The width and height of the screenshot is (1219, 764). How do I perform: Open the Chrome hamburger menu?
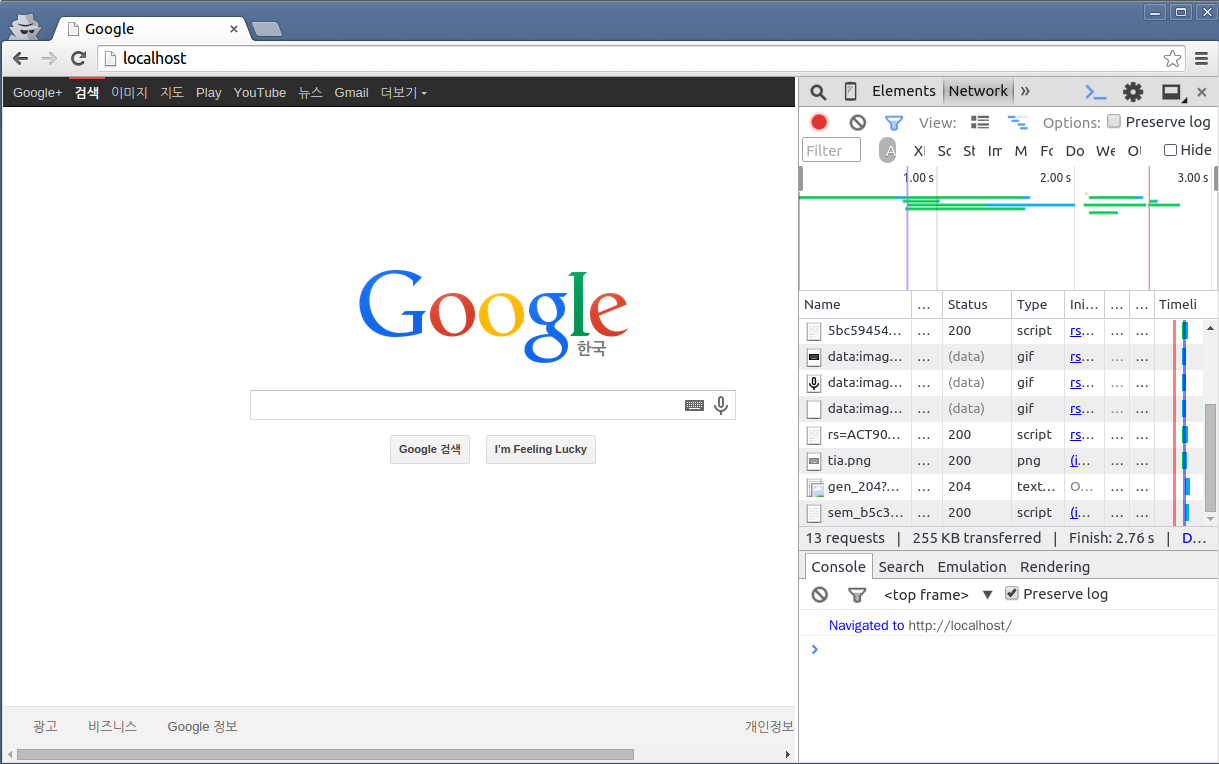(1201, 58)
